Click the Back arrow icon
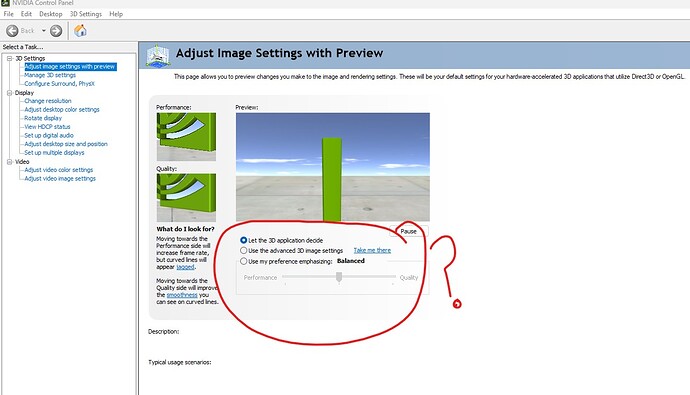 click(x=12, y=31)
